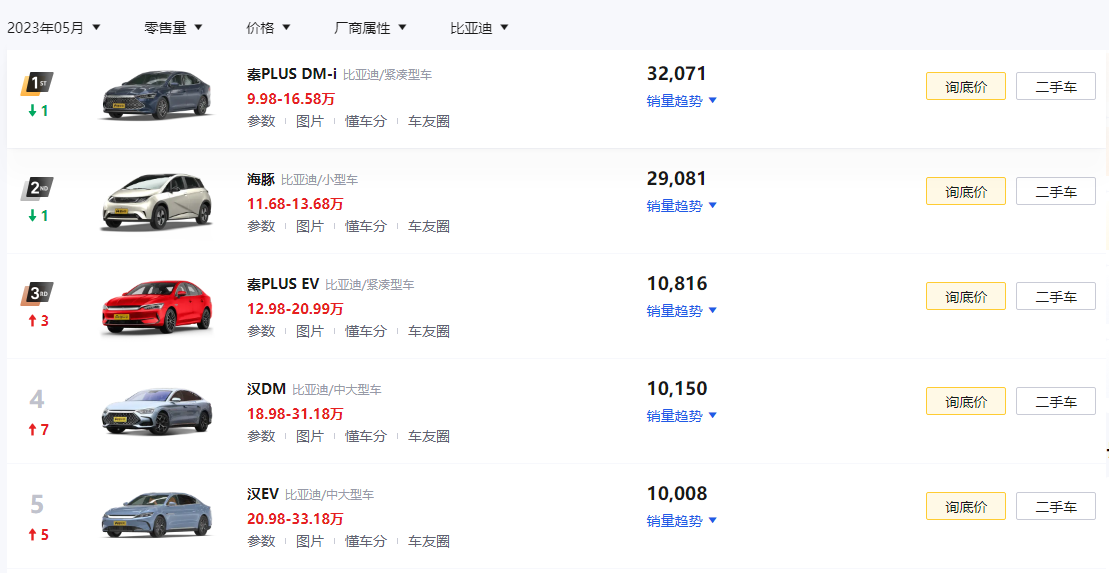Image resolution: width=1109 pixels, height=573 pixels.
Task: Open 车友圈 for 秦PLUS DM-i
Action: click(429, 121)
